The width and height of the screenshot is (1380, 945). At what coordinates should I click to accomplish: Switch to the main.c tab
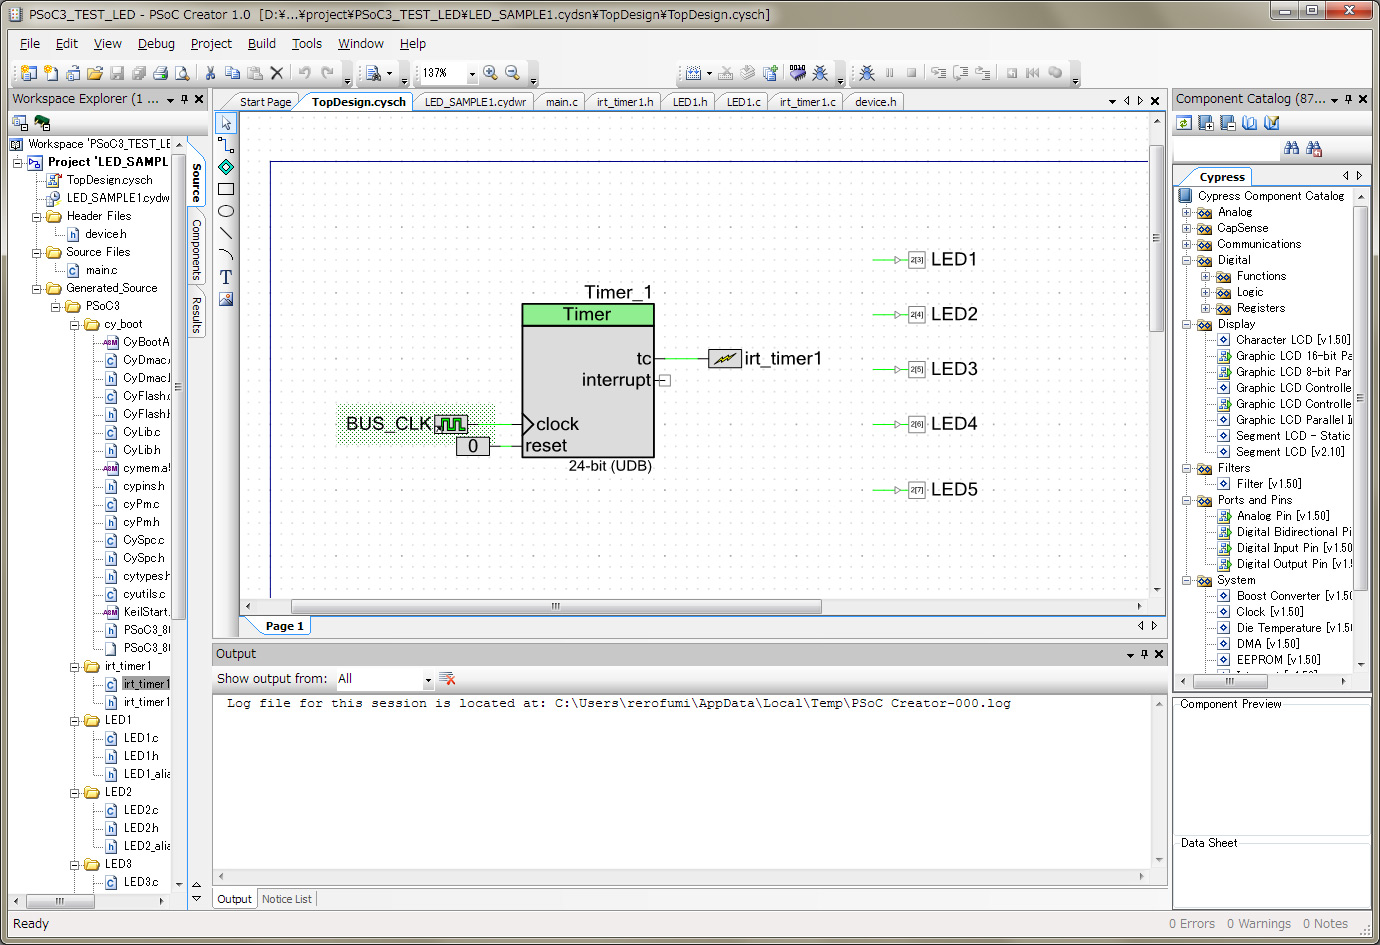point(561,102)
